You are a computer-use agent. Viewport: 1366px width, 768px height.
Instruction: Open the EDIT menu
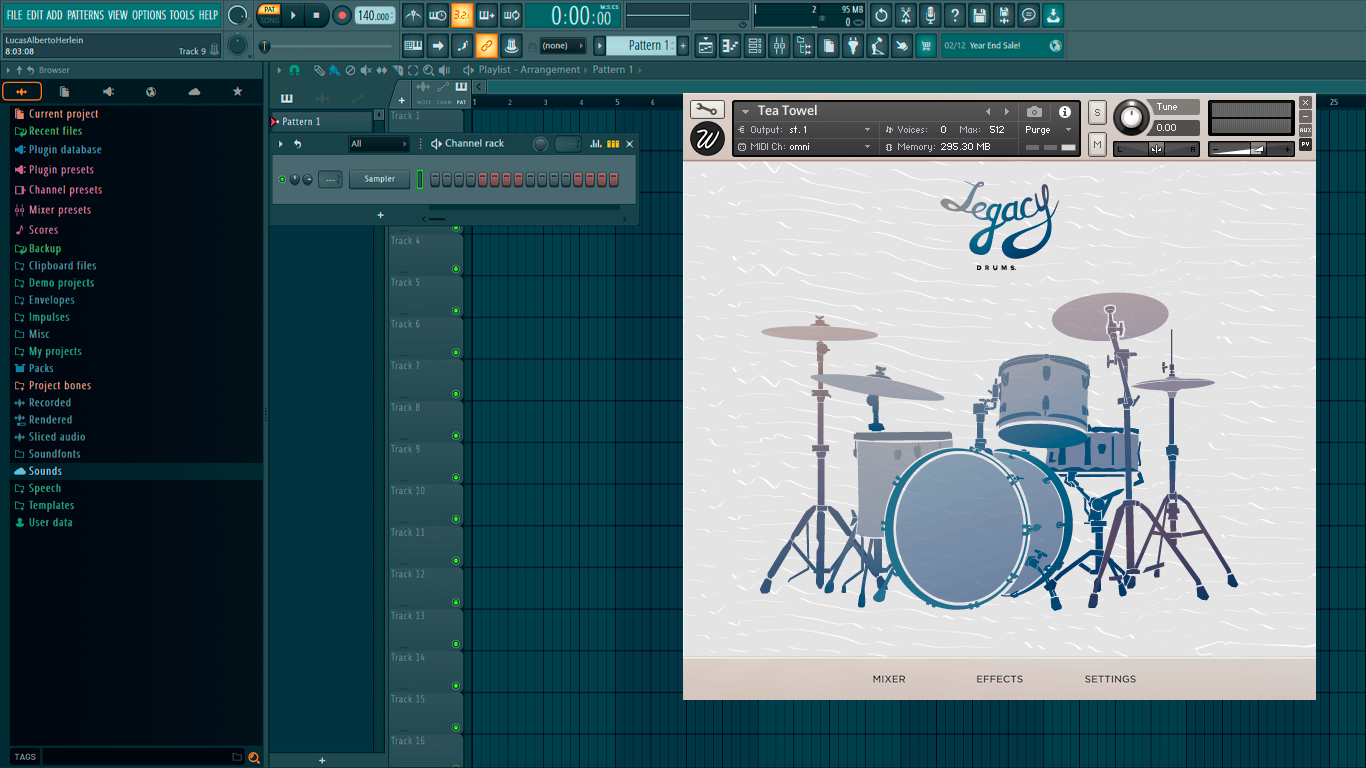[35, 15]
